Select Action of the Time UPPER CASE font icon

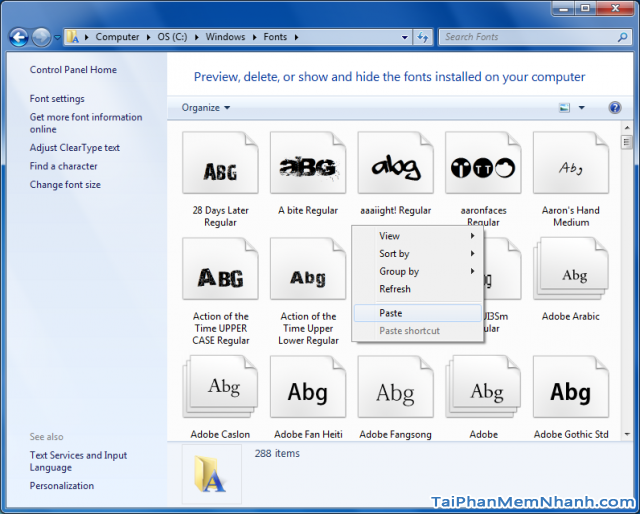tap(220, 269)
